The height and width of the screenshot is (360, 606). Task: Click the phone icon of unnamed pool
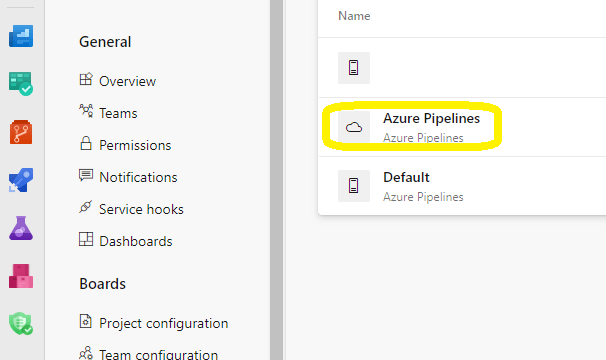[x=354, y=68]
